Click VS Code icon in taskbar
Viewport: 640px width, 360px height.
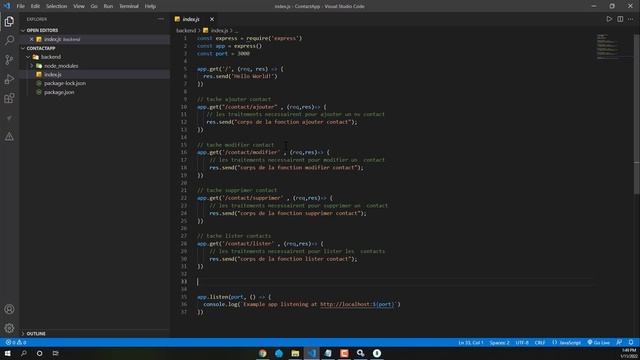coord(312,353)
